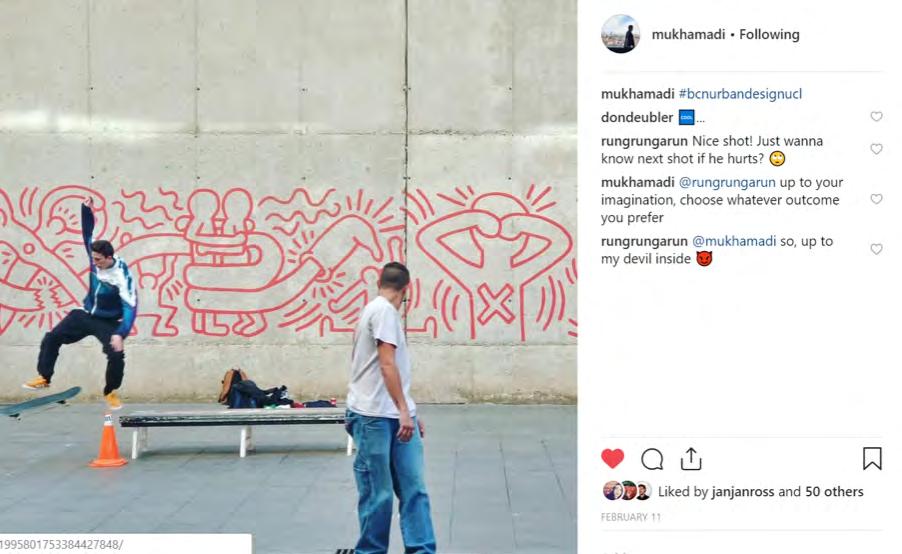
Task: Open the comment speech bubble icon
Action: click(x=652, y=459)
